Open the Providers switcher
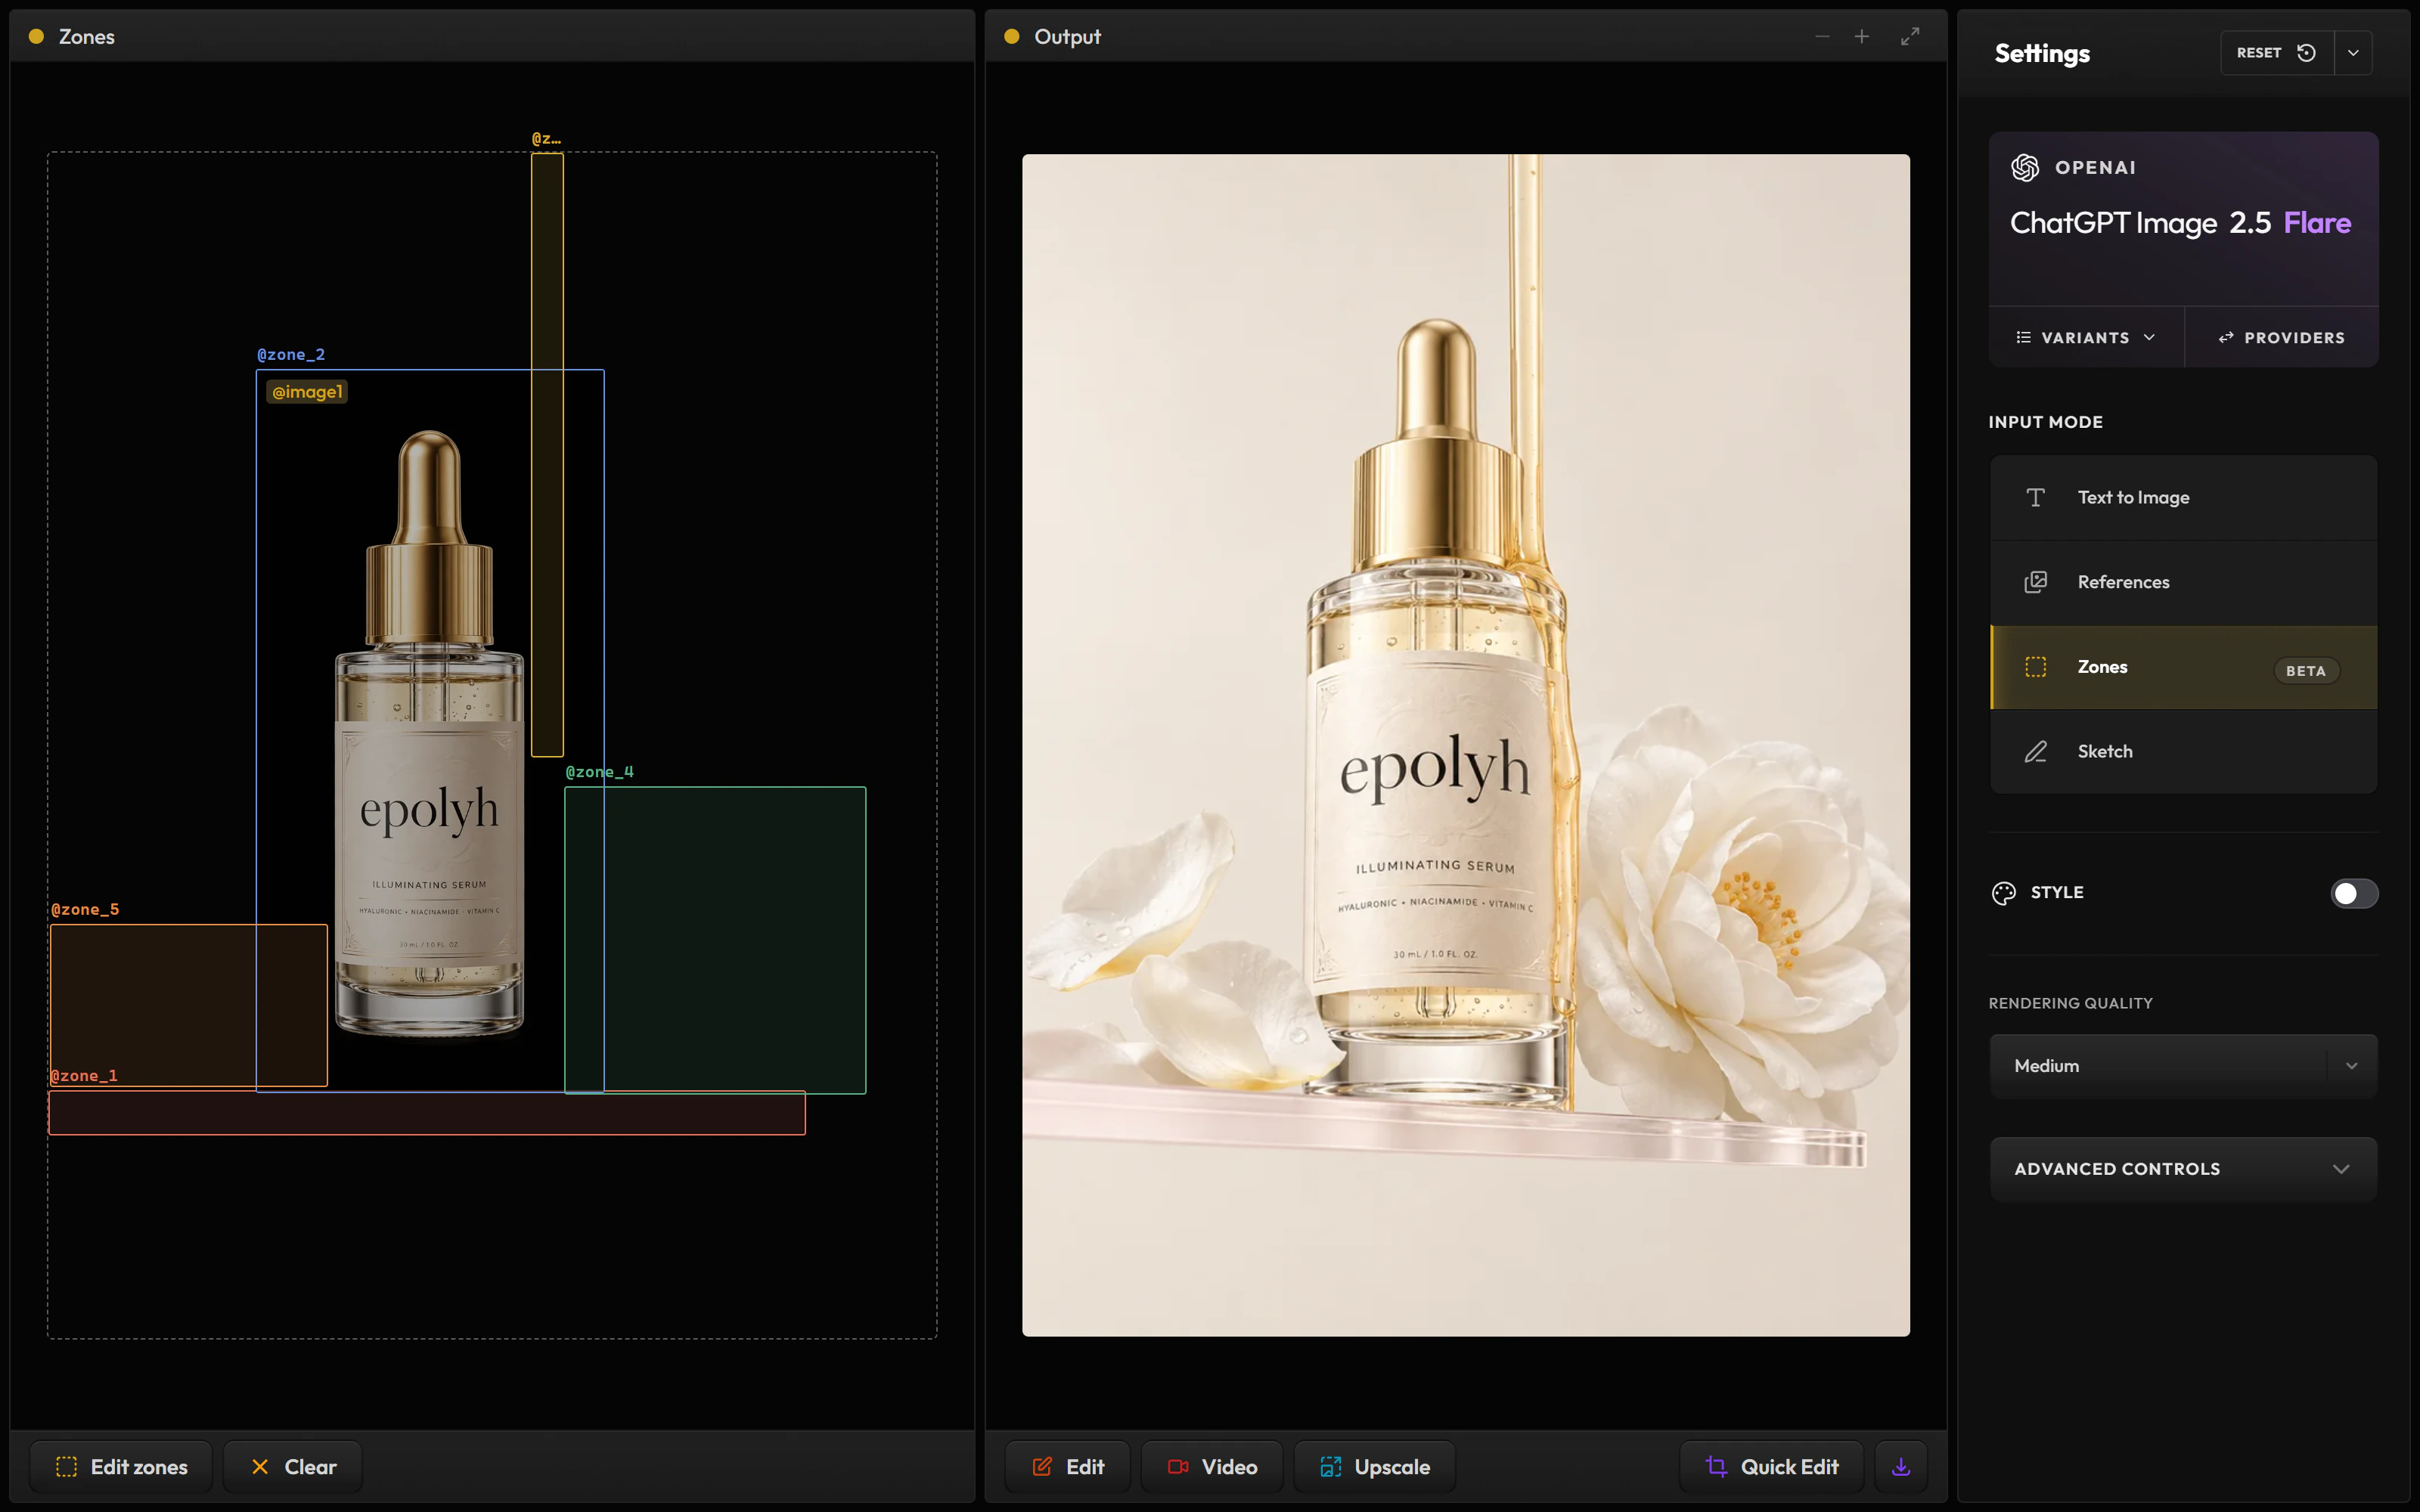The width and height of the screenshot is (2420, 1512). pyautogui.click(x=2281, y=338)
